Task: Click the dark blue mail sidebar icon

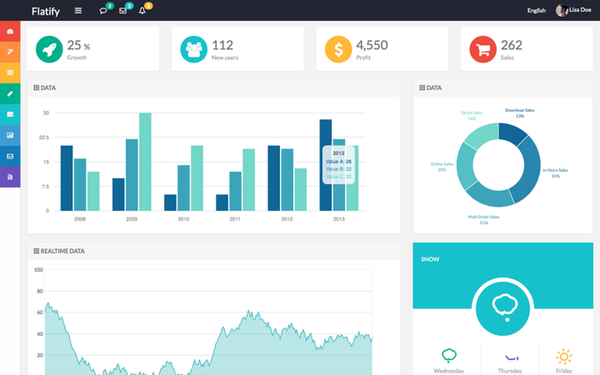Action: (x=10, y=156)
